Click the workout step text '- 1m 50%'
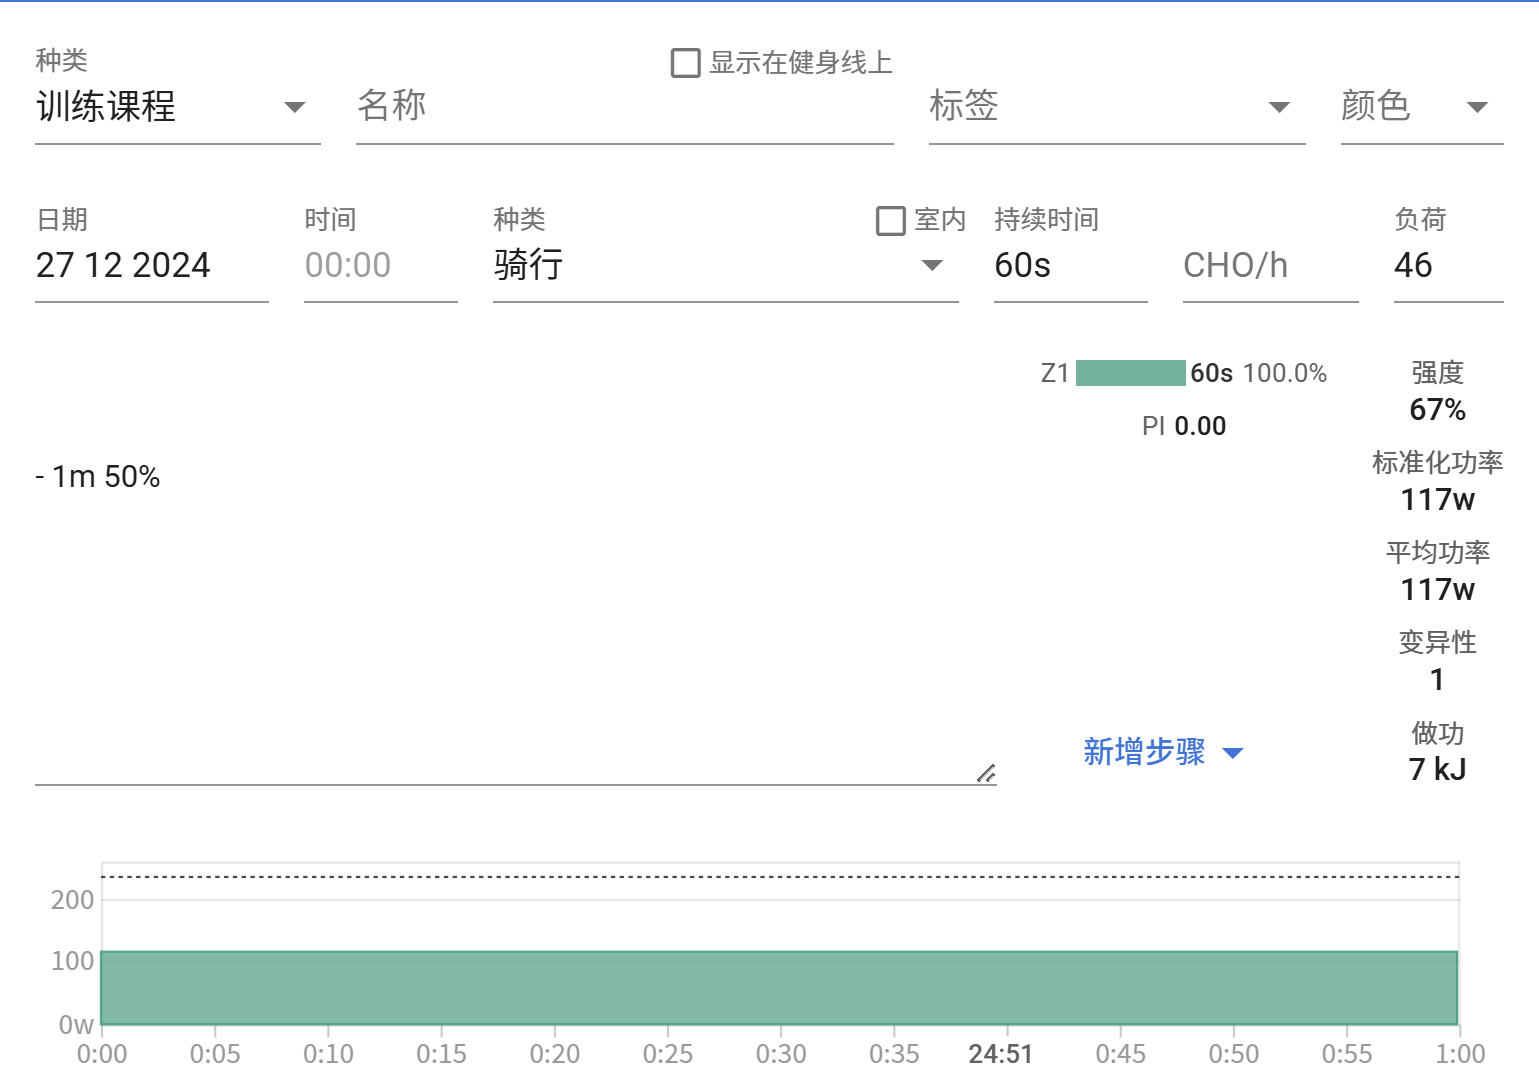 (x=98, y=477)
